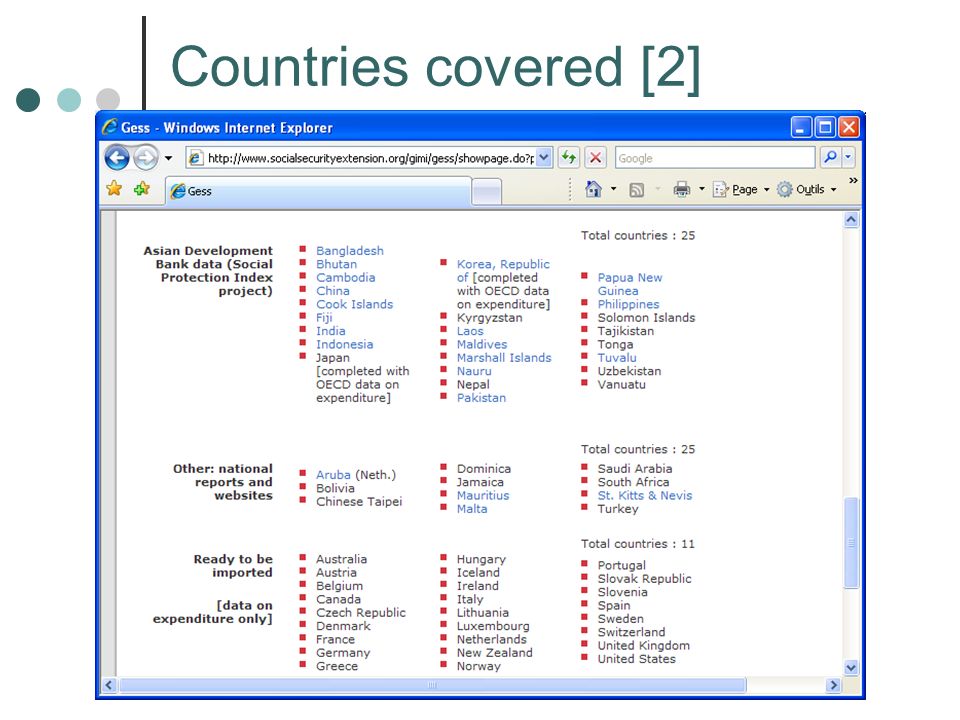Open the Laos country link
This screenshot has height=720, width=960.
[470, 331]
